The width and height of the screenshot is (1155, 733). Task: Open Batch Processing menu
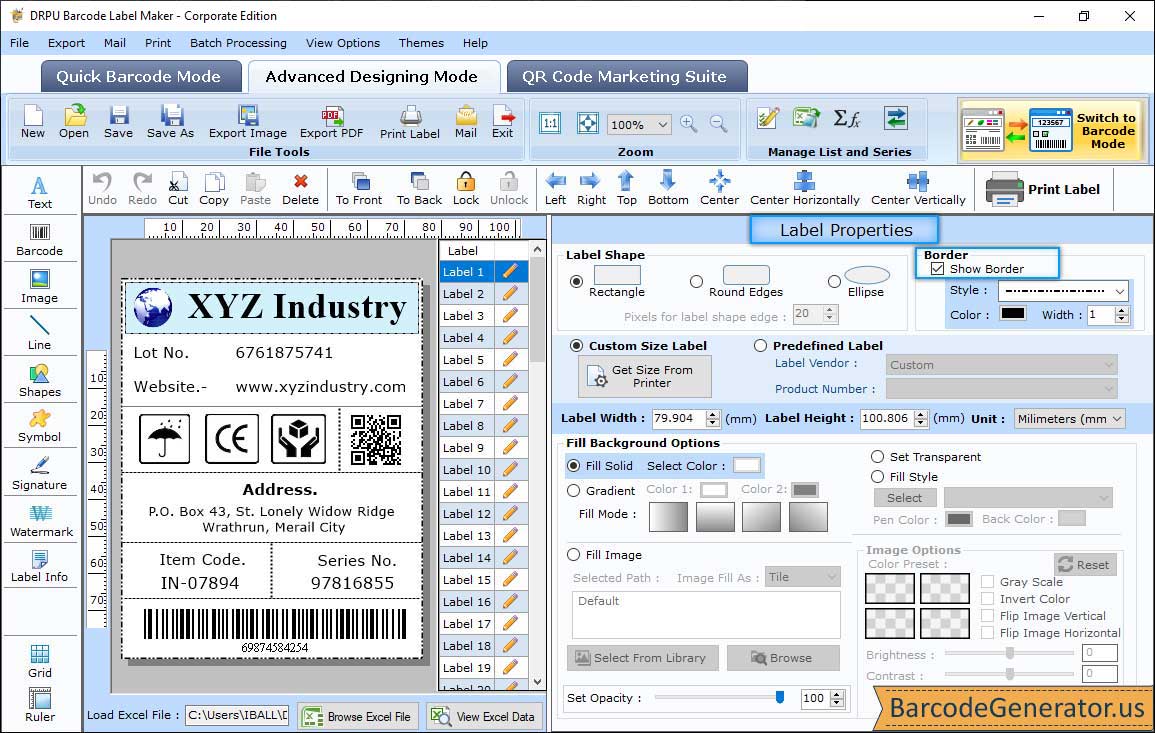click(238, 43)
